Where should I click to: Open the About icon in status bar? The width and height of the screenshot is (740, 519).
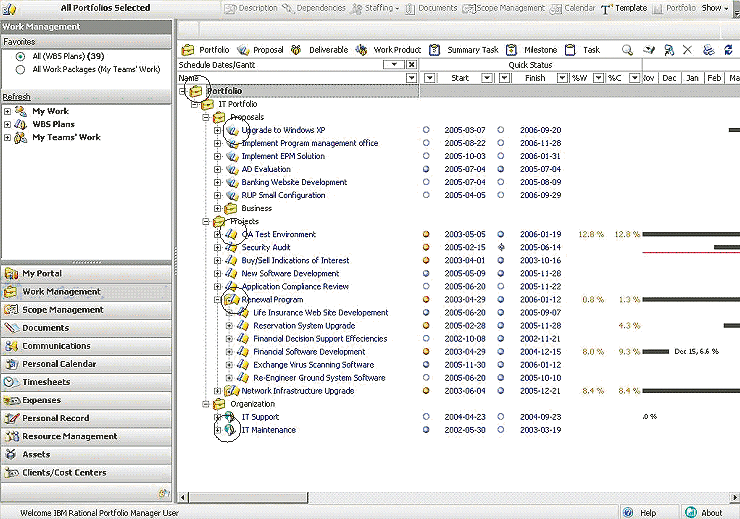pos(690,512)
